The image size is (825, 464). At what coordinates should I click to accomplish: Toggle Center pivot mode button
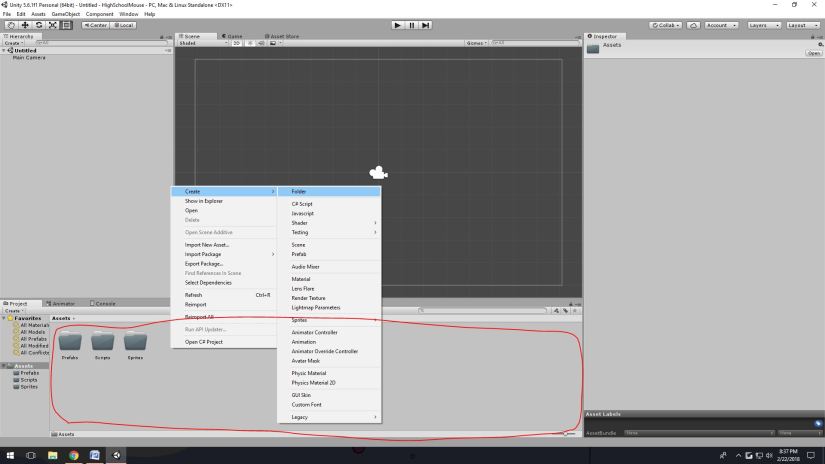pos(96,25)
